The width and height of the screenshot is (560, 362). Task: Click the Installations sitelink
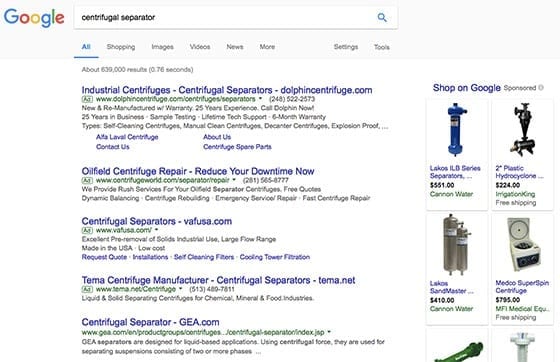point(150,257)
